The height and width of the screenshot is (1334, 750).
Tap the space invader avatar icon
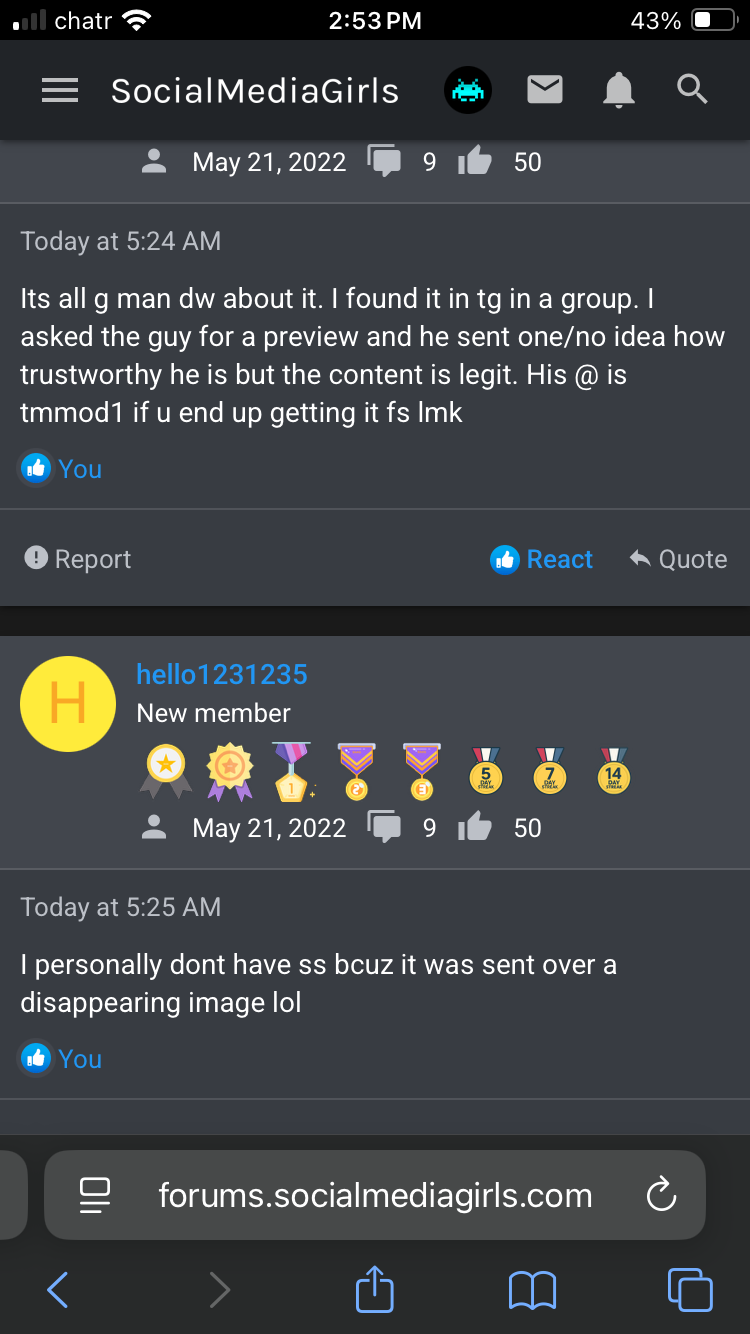click(468, 91)
